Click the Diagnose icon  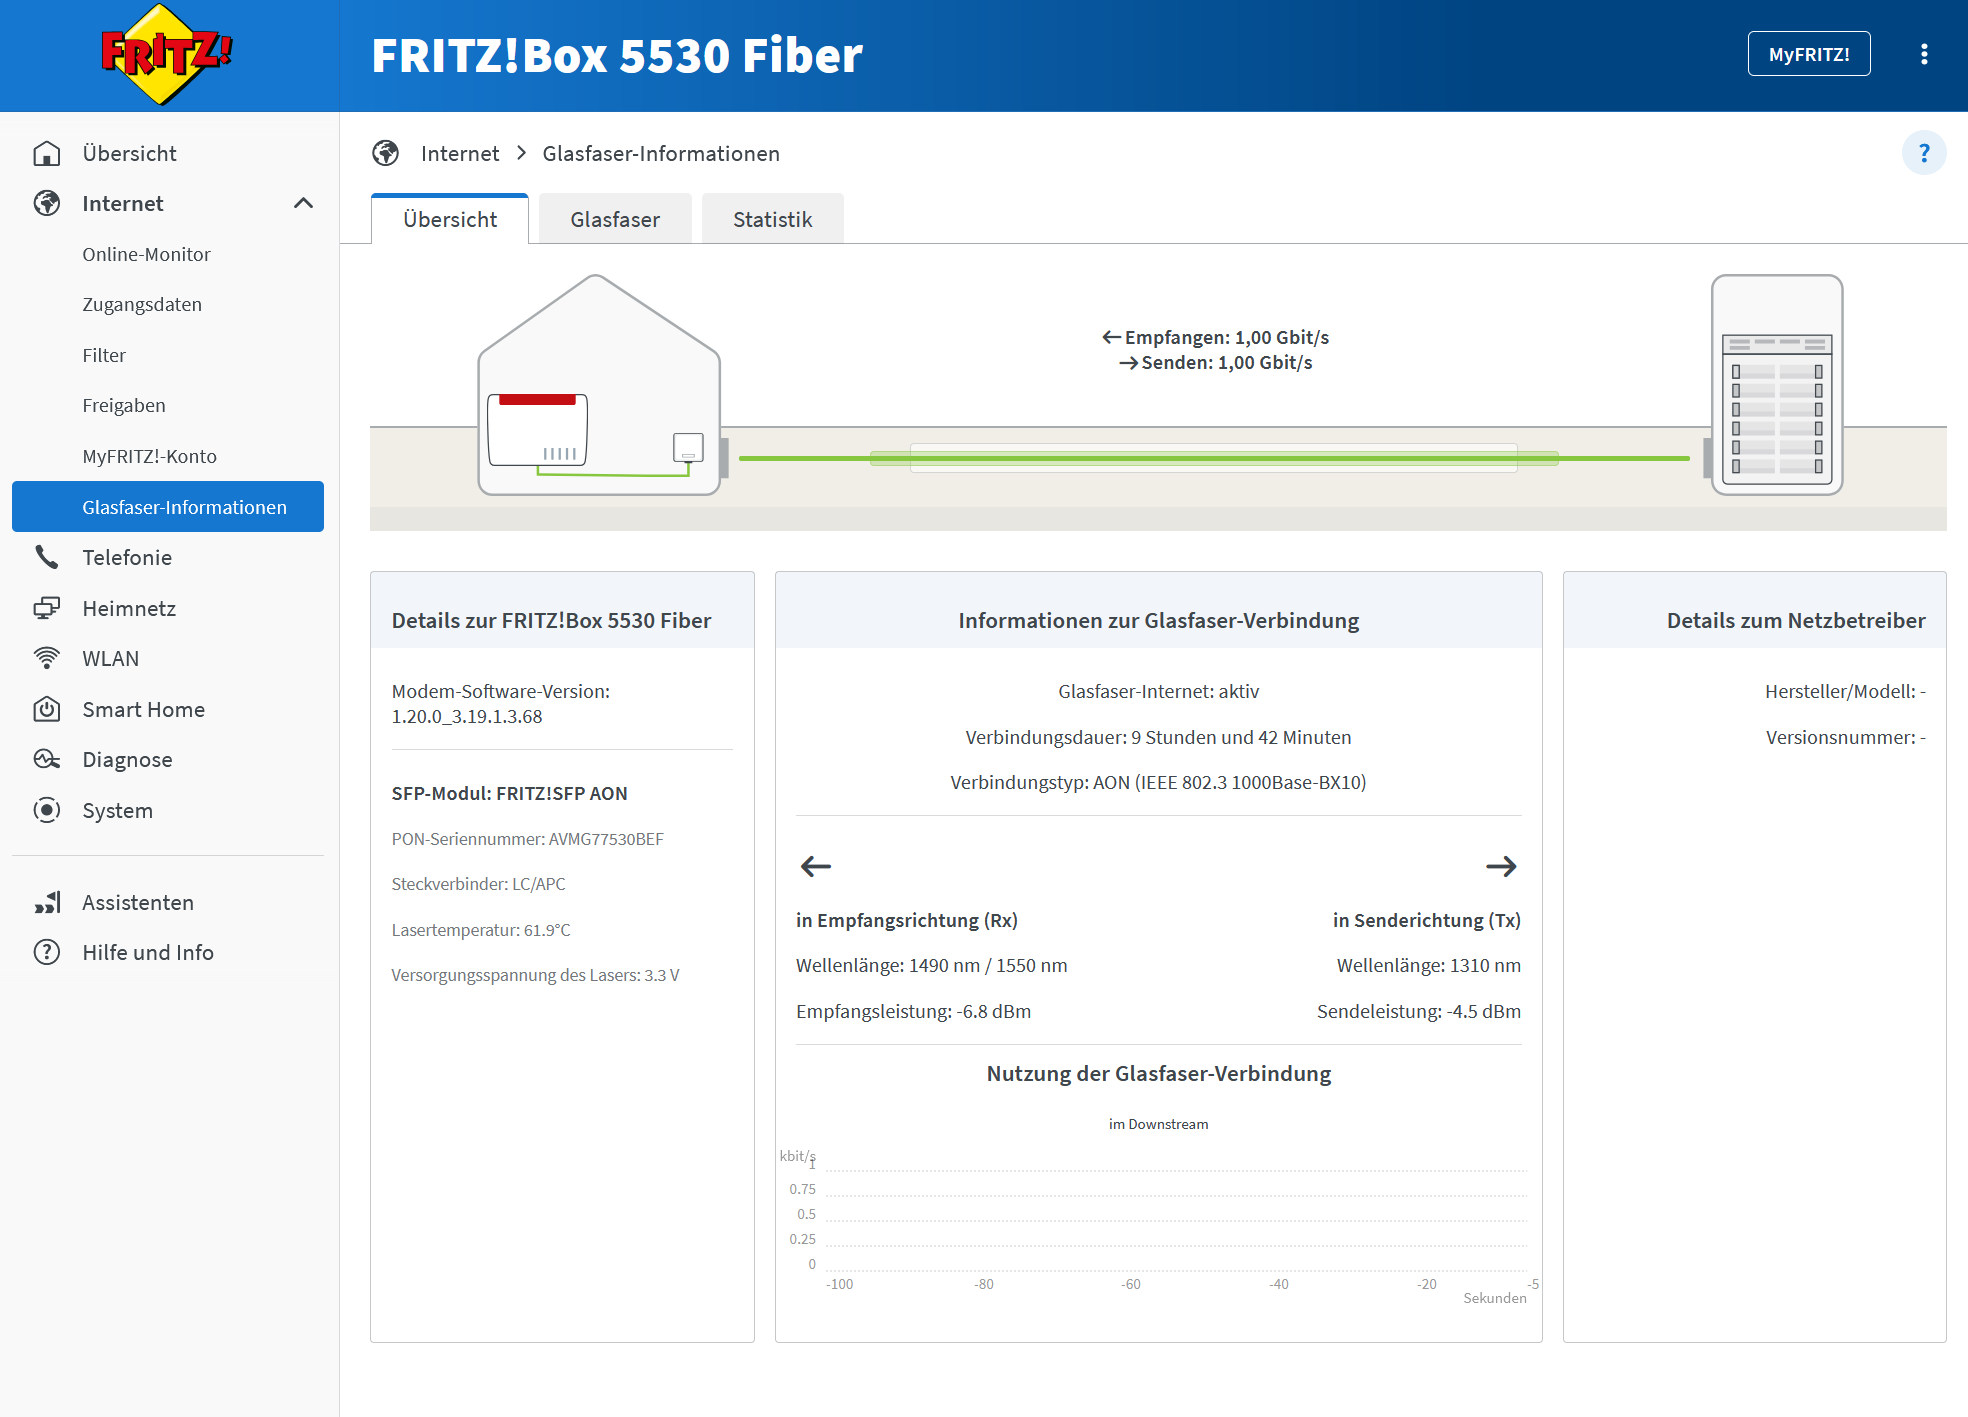pyautogui.click(x=47, y=759)
